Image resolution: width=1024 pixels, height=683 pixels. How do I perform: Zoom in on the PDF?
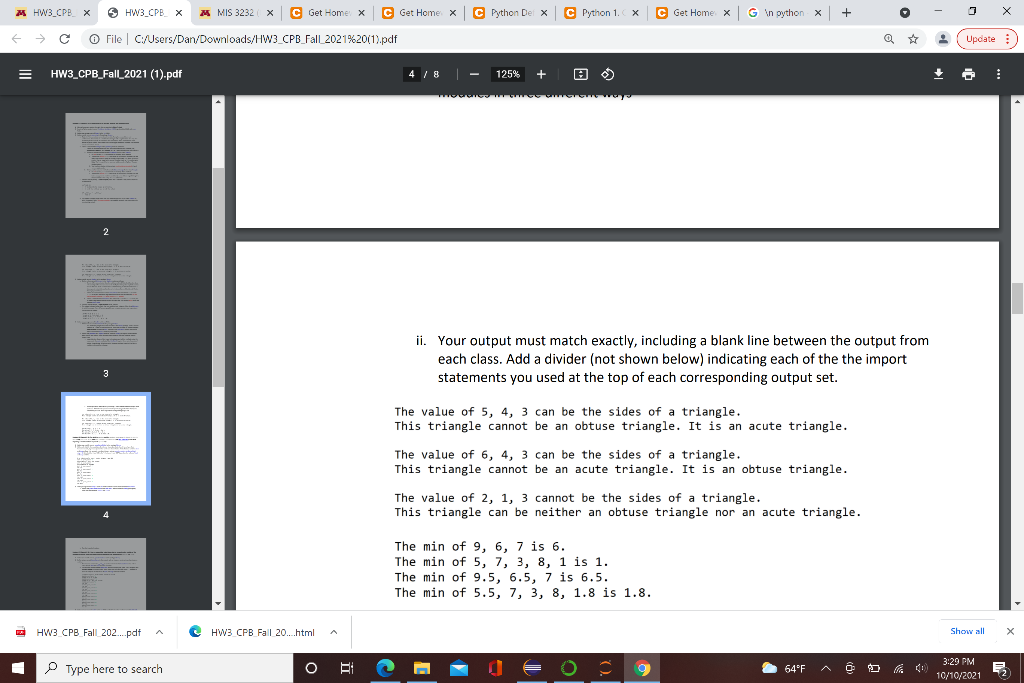coord(540,73)
